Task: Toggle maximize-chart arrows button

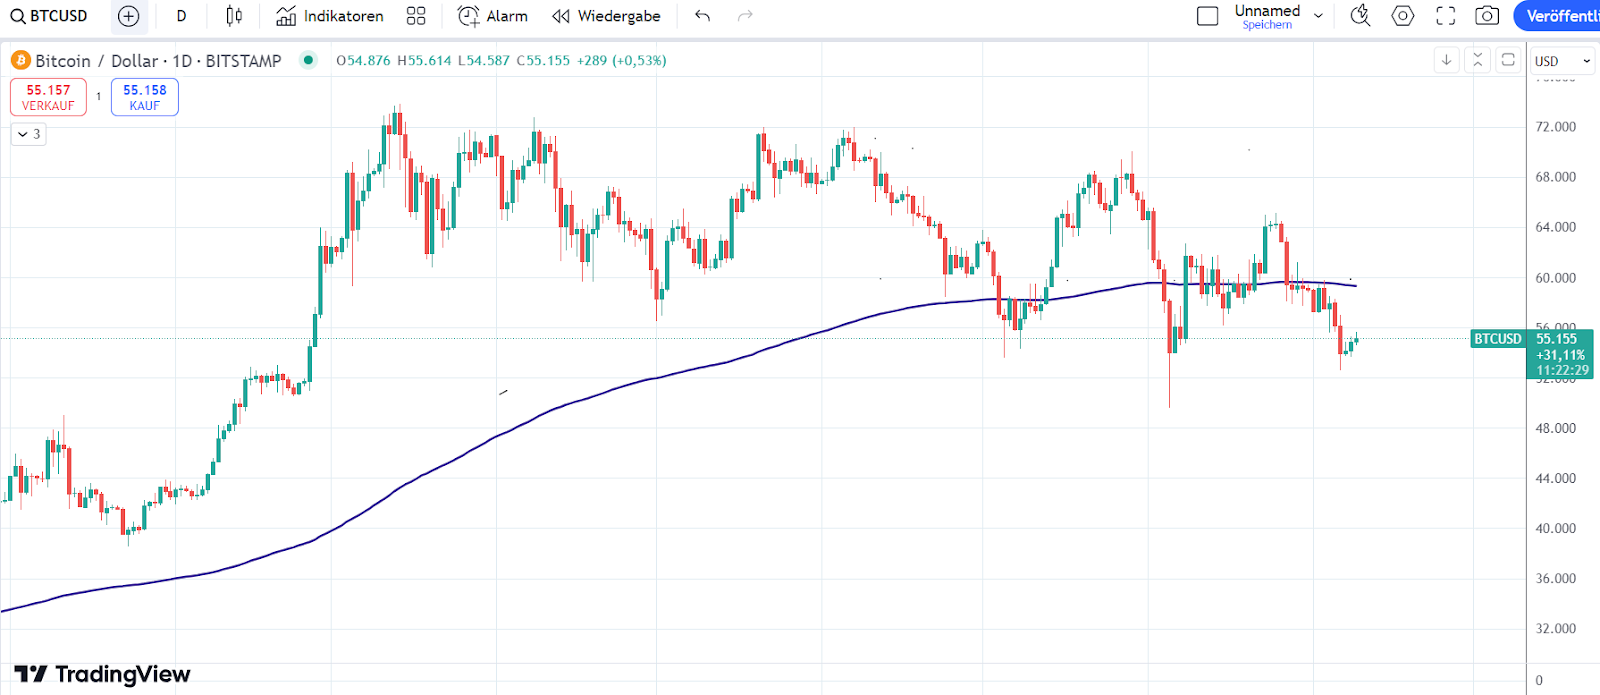Action: [x=1477, y=60]
